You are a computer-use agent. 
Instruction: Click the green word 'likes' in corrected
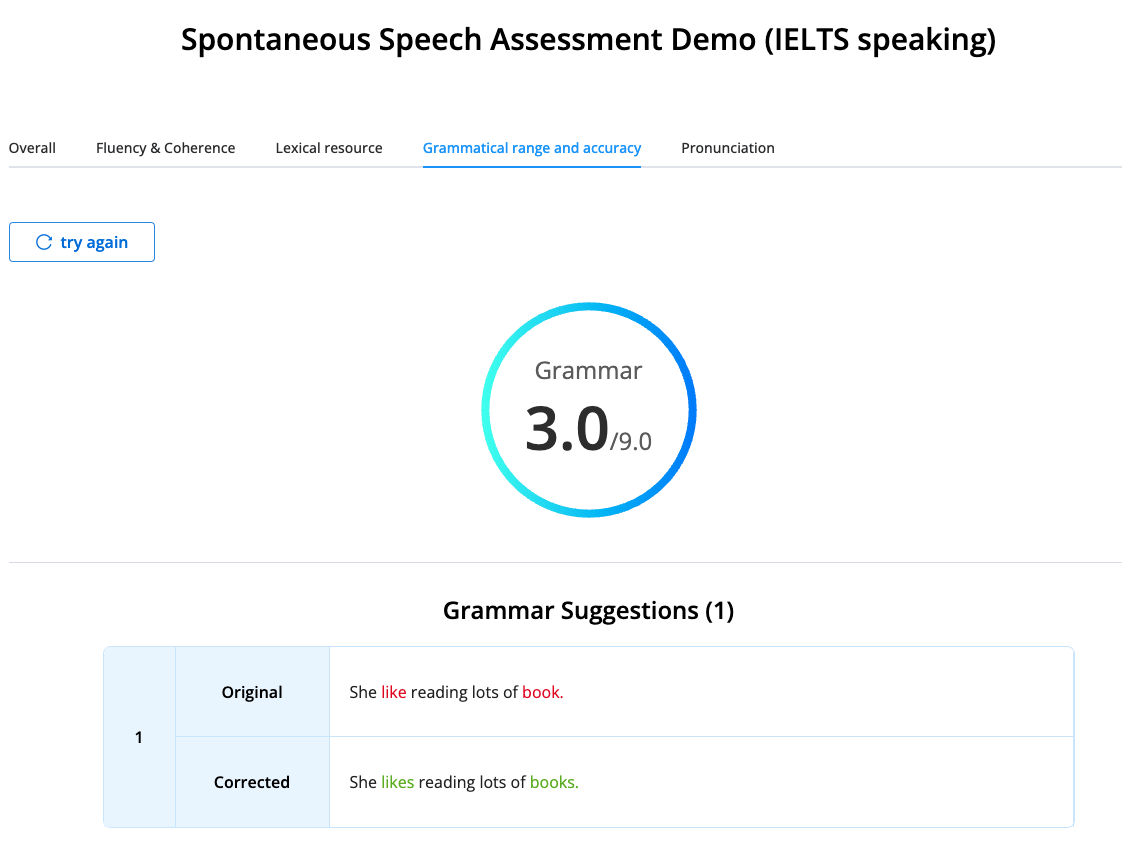point(397,782)
